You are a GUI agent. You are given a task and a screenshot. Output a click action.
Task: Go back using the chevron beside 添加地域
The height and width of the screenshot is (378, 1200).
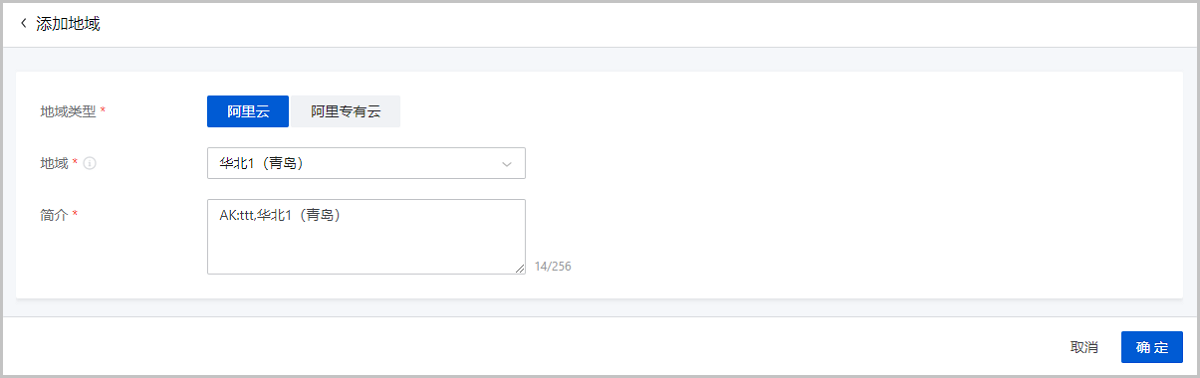[23, 23]
